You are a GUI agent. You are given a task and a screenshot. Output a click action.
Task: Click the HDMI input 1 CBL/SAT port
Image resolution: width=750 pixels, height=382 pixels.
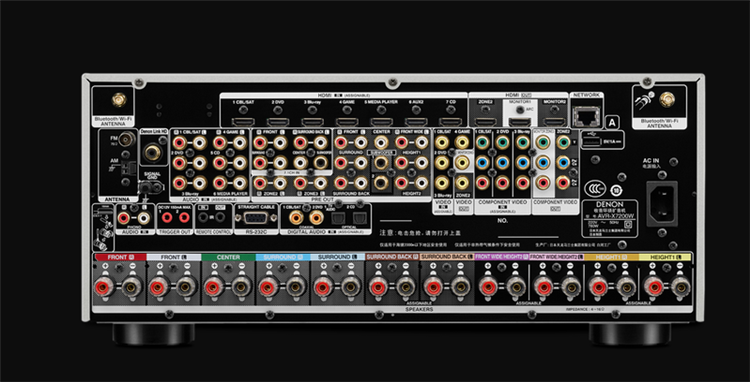[x=243, y=121]
